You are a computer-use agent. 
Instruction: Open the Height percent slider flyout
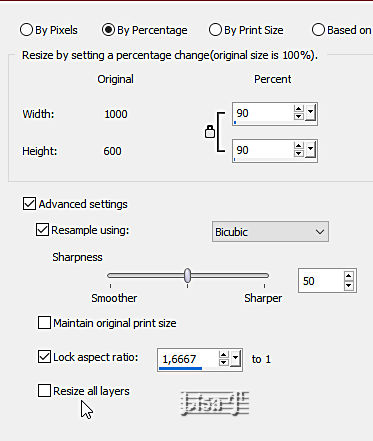(x=310, y=150)
